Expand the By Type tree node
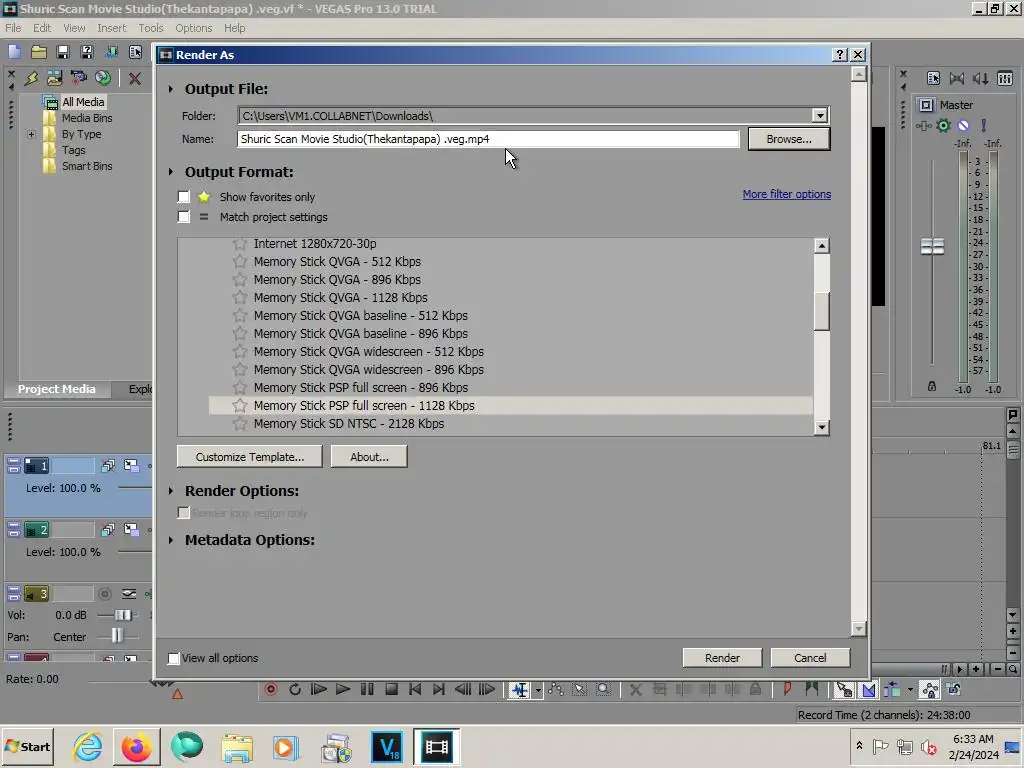Screen dimensions: 1024x768 [31, 135]
